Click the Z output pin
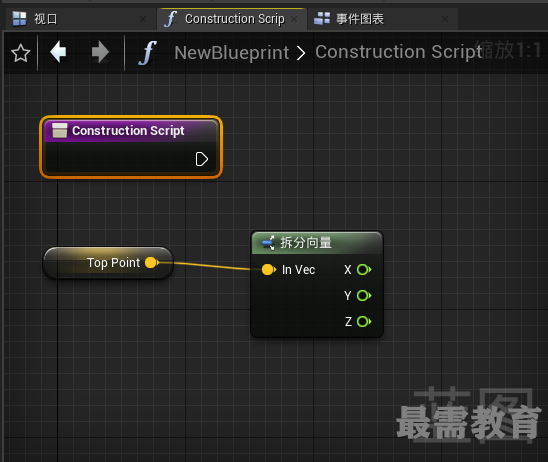 364,322
